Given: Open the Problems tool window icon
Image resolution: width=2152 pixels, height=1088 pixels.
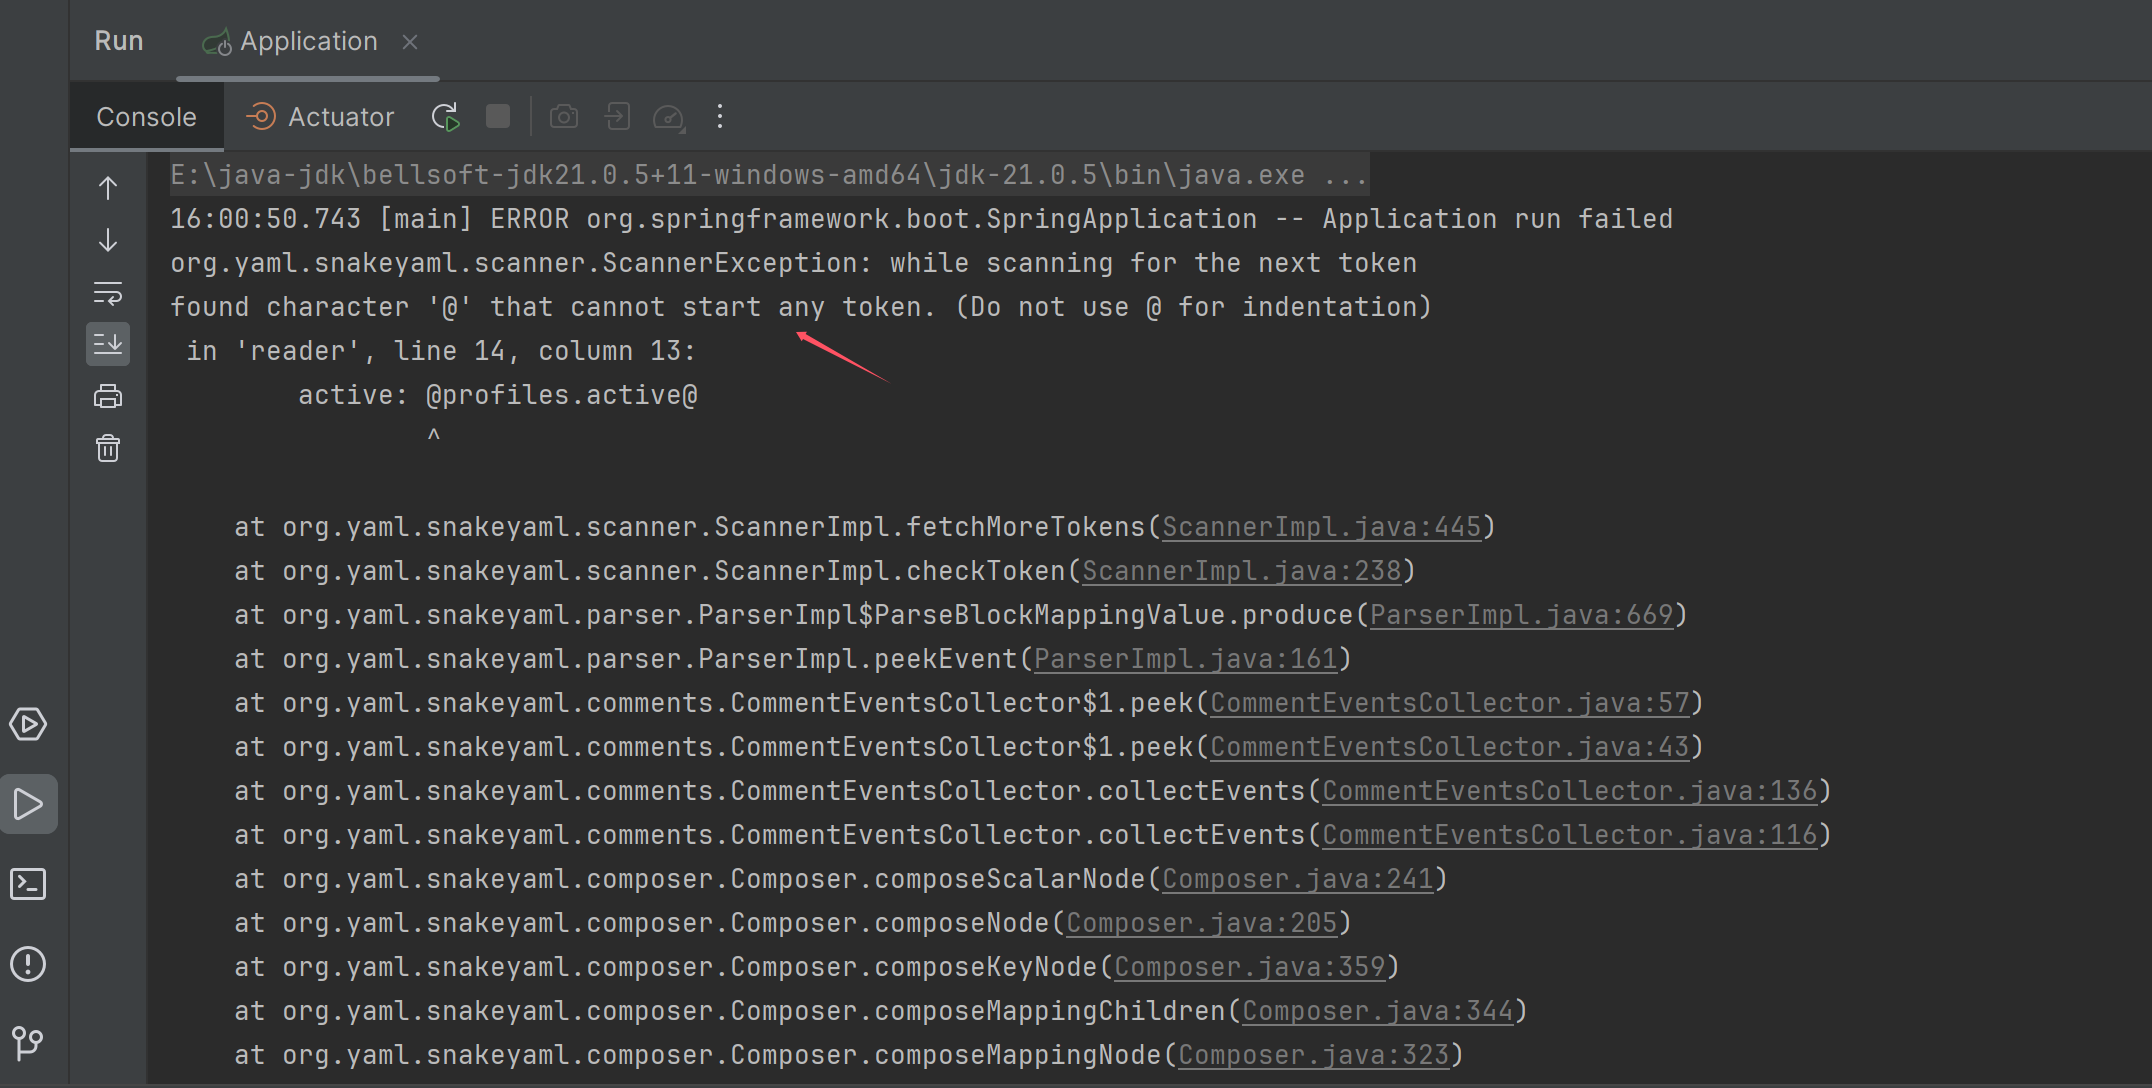Looking at the screenshot, I should (x=28, y=964).
